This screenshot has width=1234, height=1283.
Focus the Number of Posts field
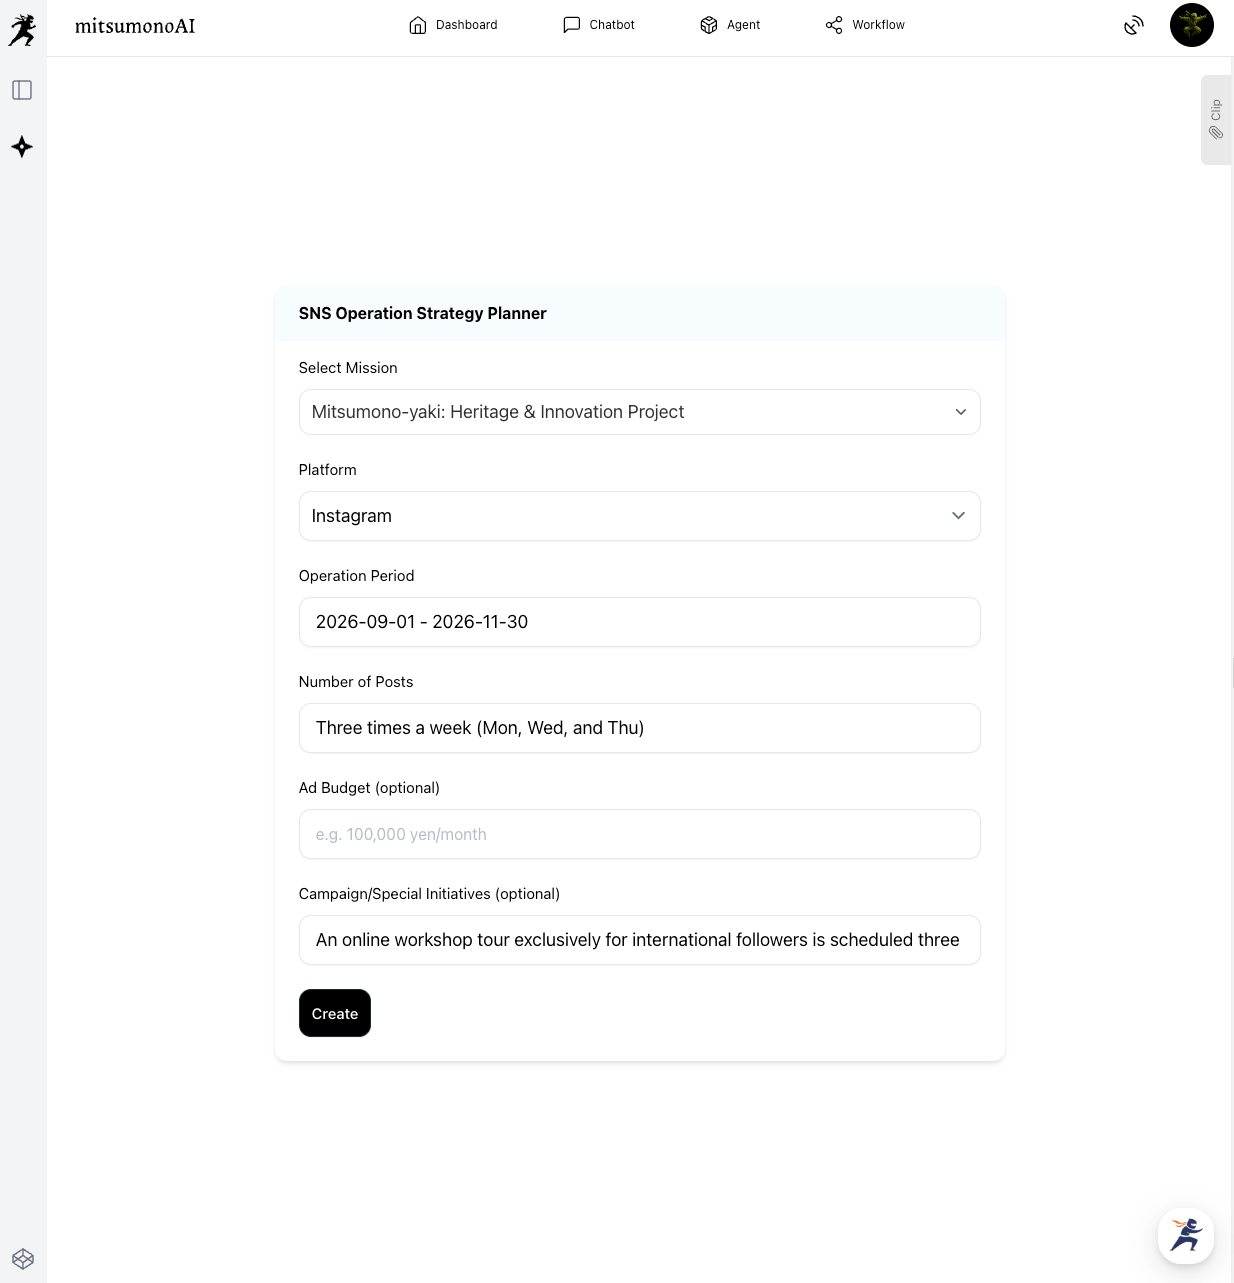[x=639, y=728]
